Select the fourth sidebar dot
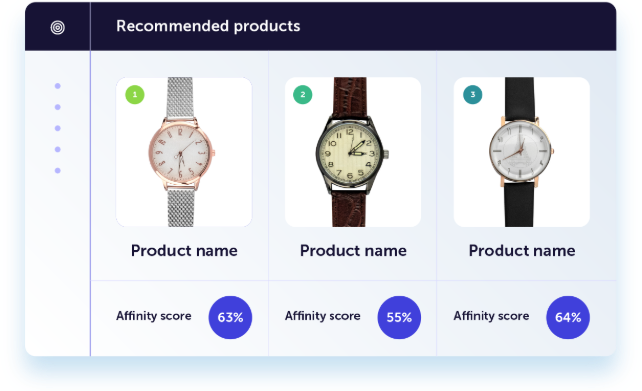 pos(58,149)
